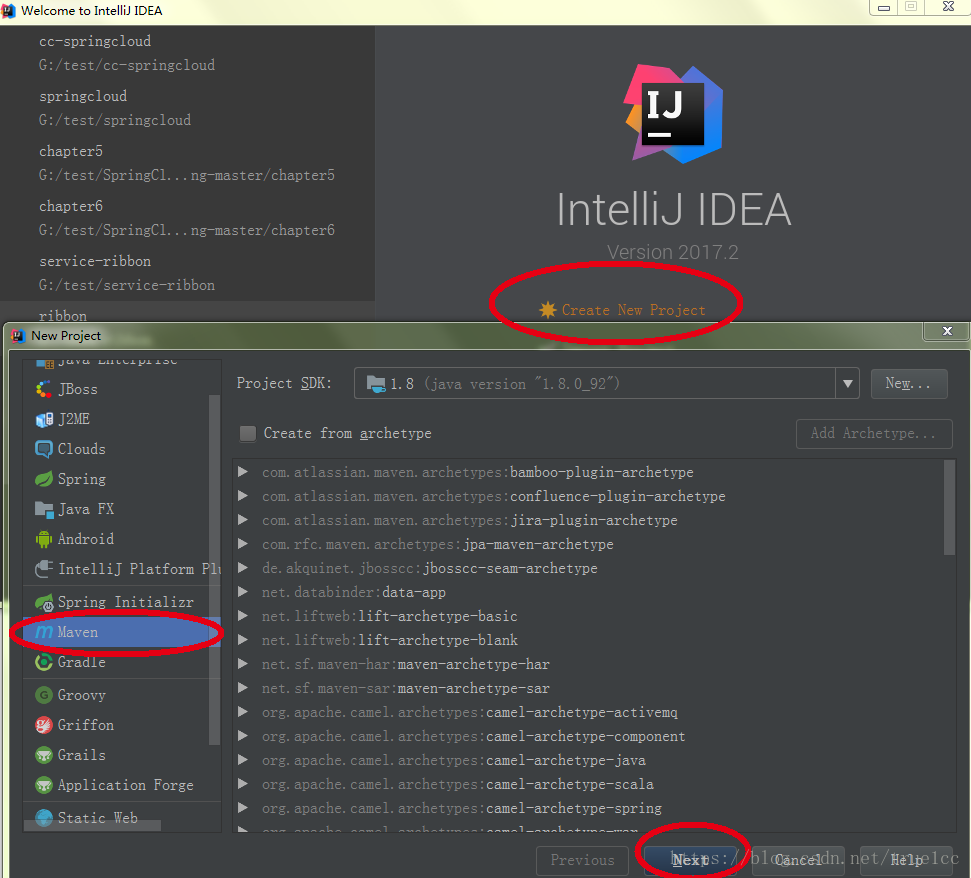Click the Griffon icon

(x=44, y=725)
